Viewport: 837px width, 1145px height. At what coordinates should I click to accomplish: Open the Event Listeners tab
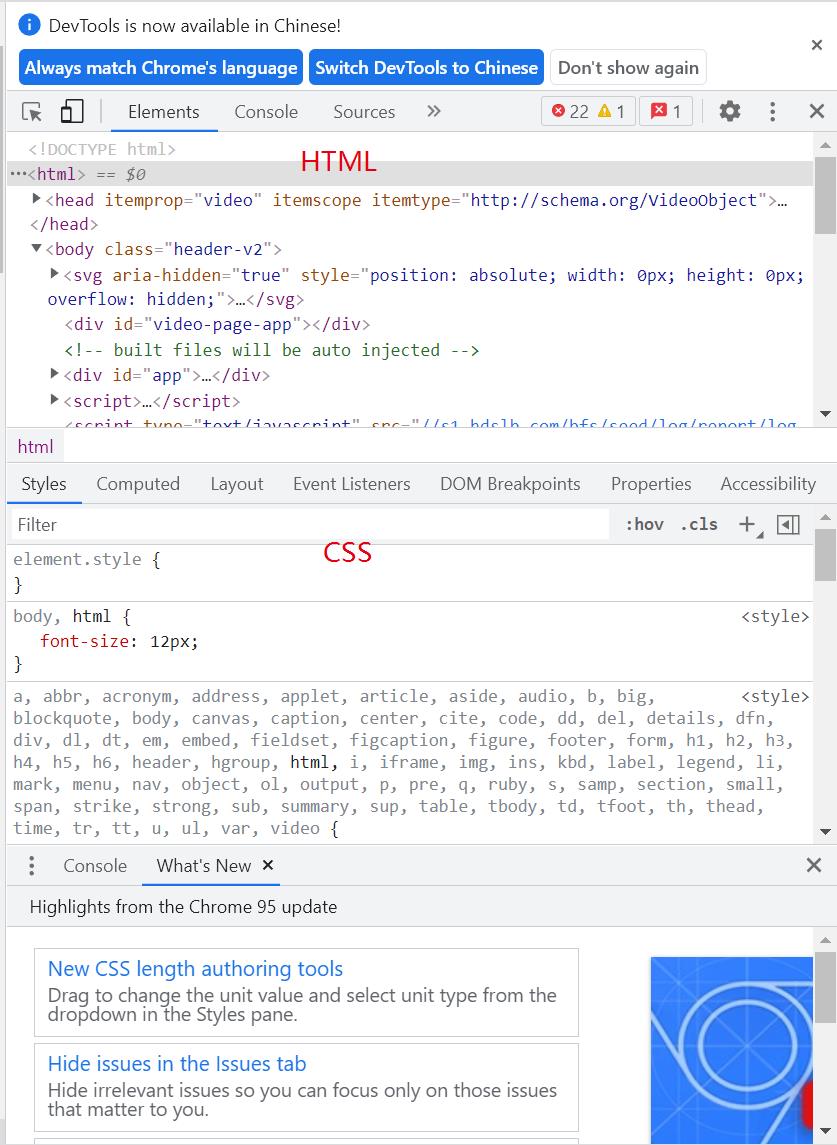tap(351, 483)
